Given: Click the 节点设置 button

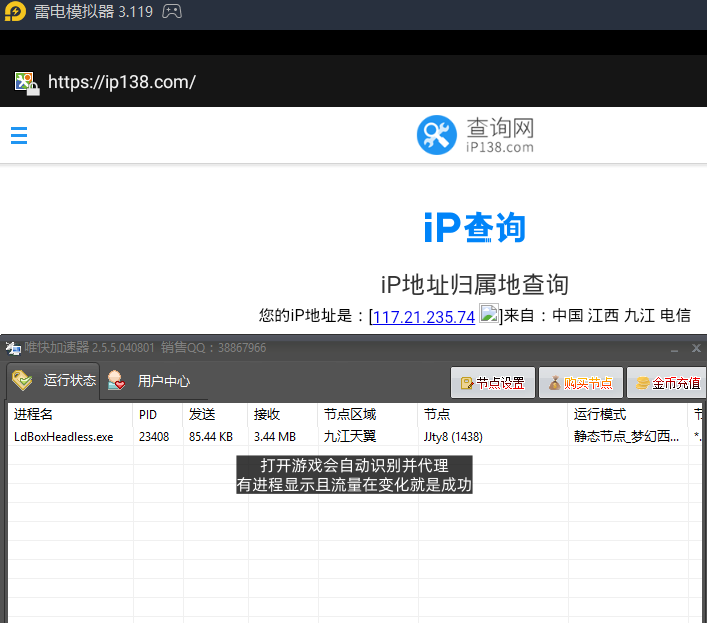Looking at the screenshot, I should click(493, 383).
